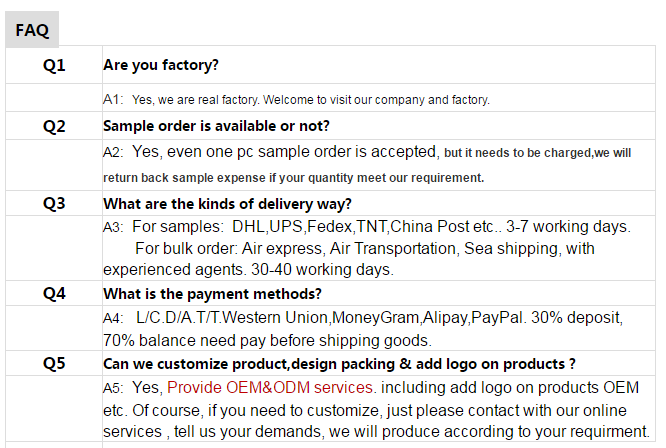
Task: Select the A1 real factory answer text
Action: point(296,99)
